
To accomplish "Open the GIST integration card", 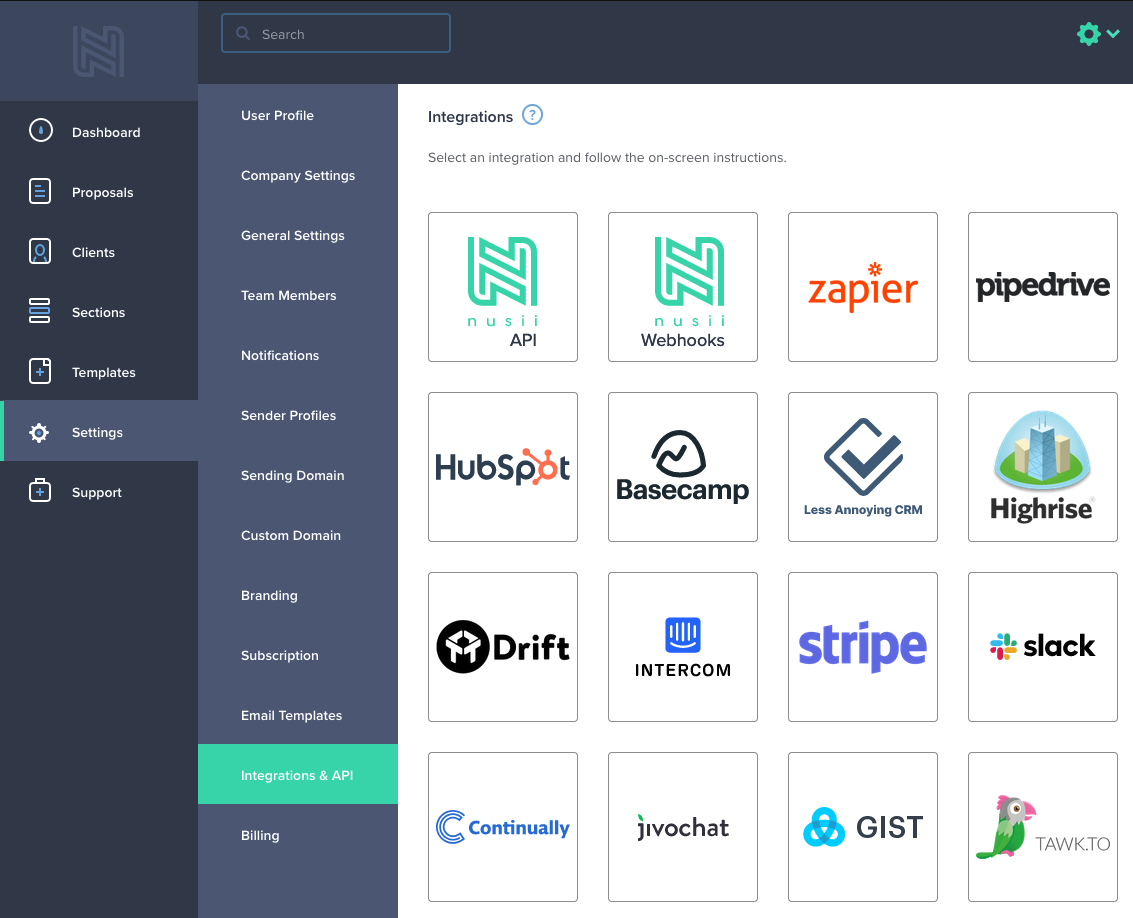I will [863, 827].
